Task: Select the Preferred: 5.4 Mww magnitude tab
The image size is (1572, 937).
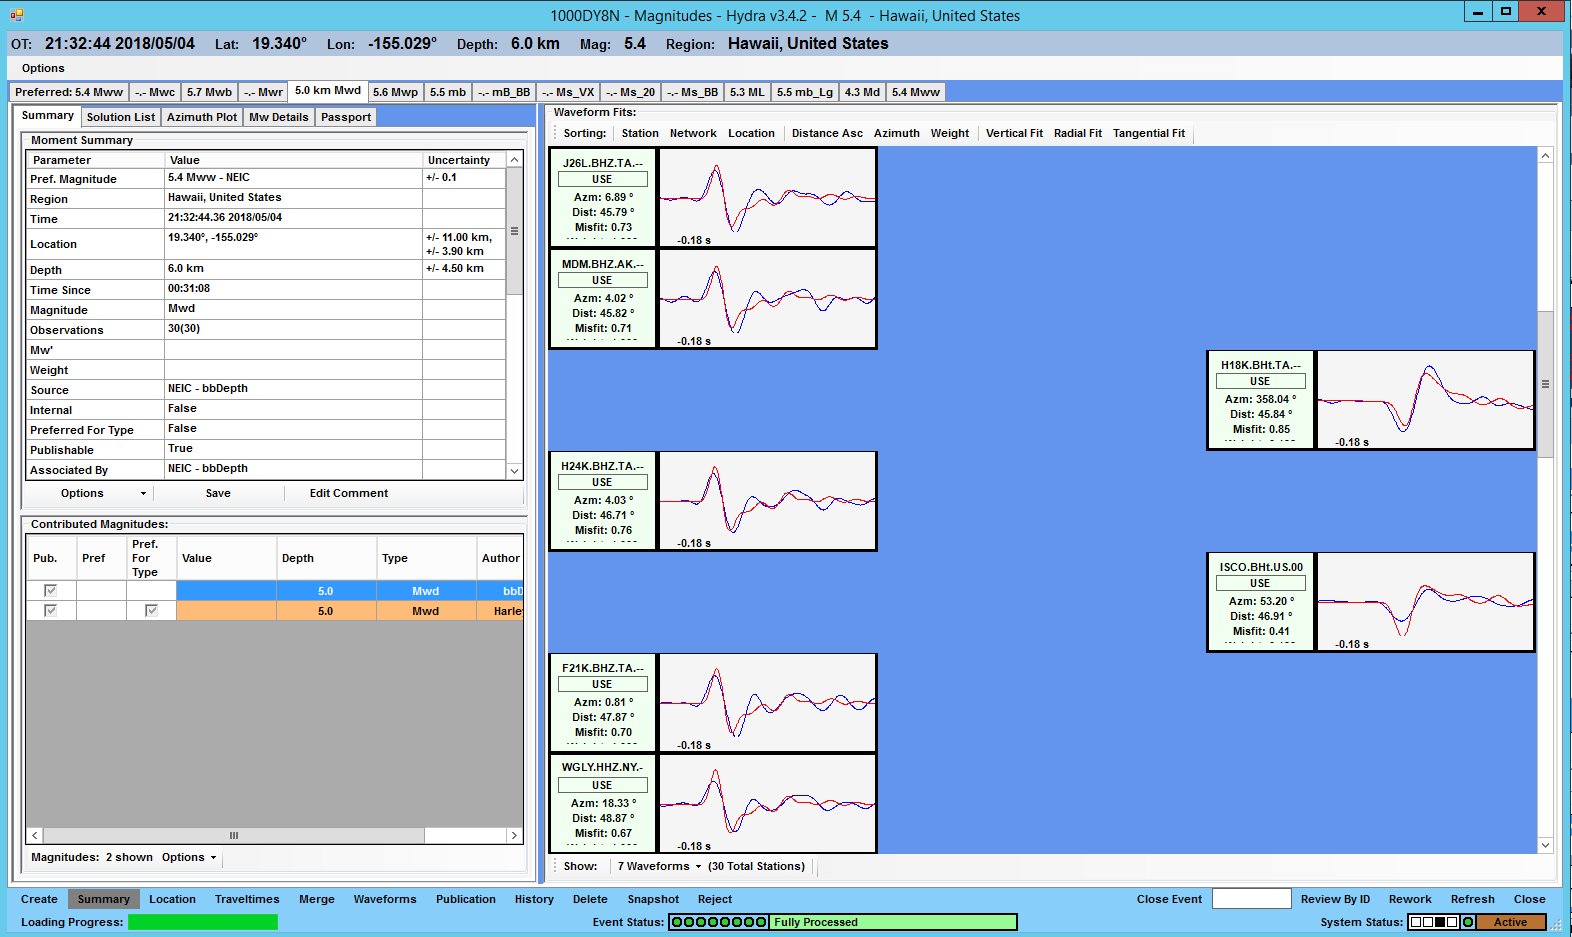Action: click(x=69, y=92)
